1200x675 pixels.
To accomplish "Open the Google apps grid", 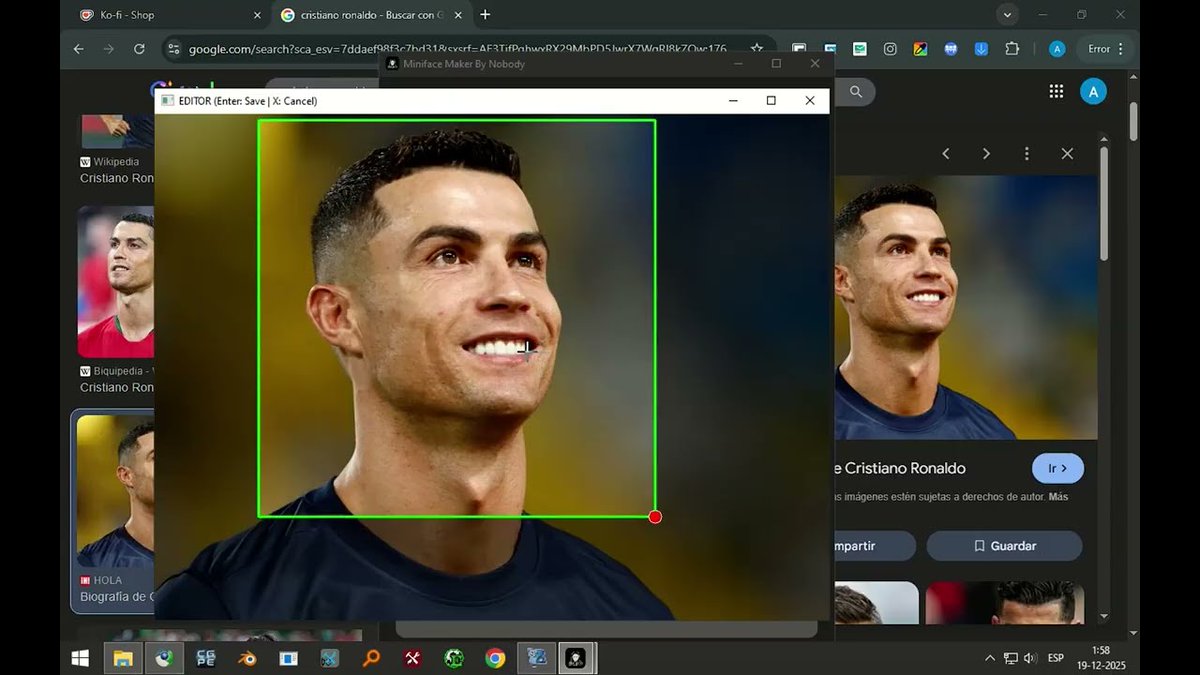I will [1056, 90].
